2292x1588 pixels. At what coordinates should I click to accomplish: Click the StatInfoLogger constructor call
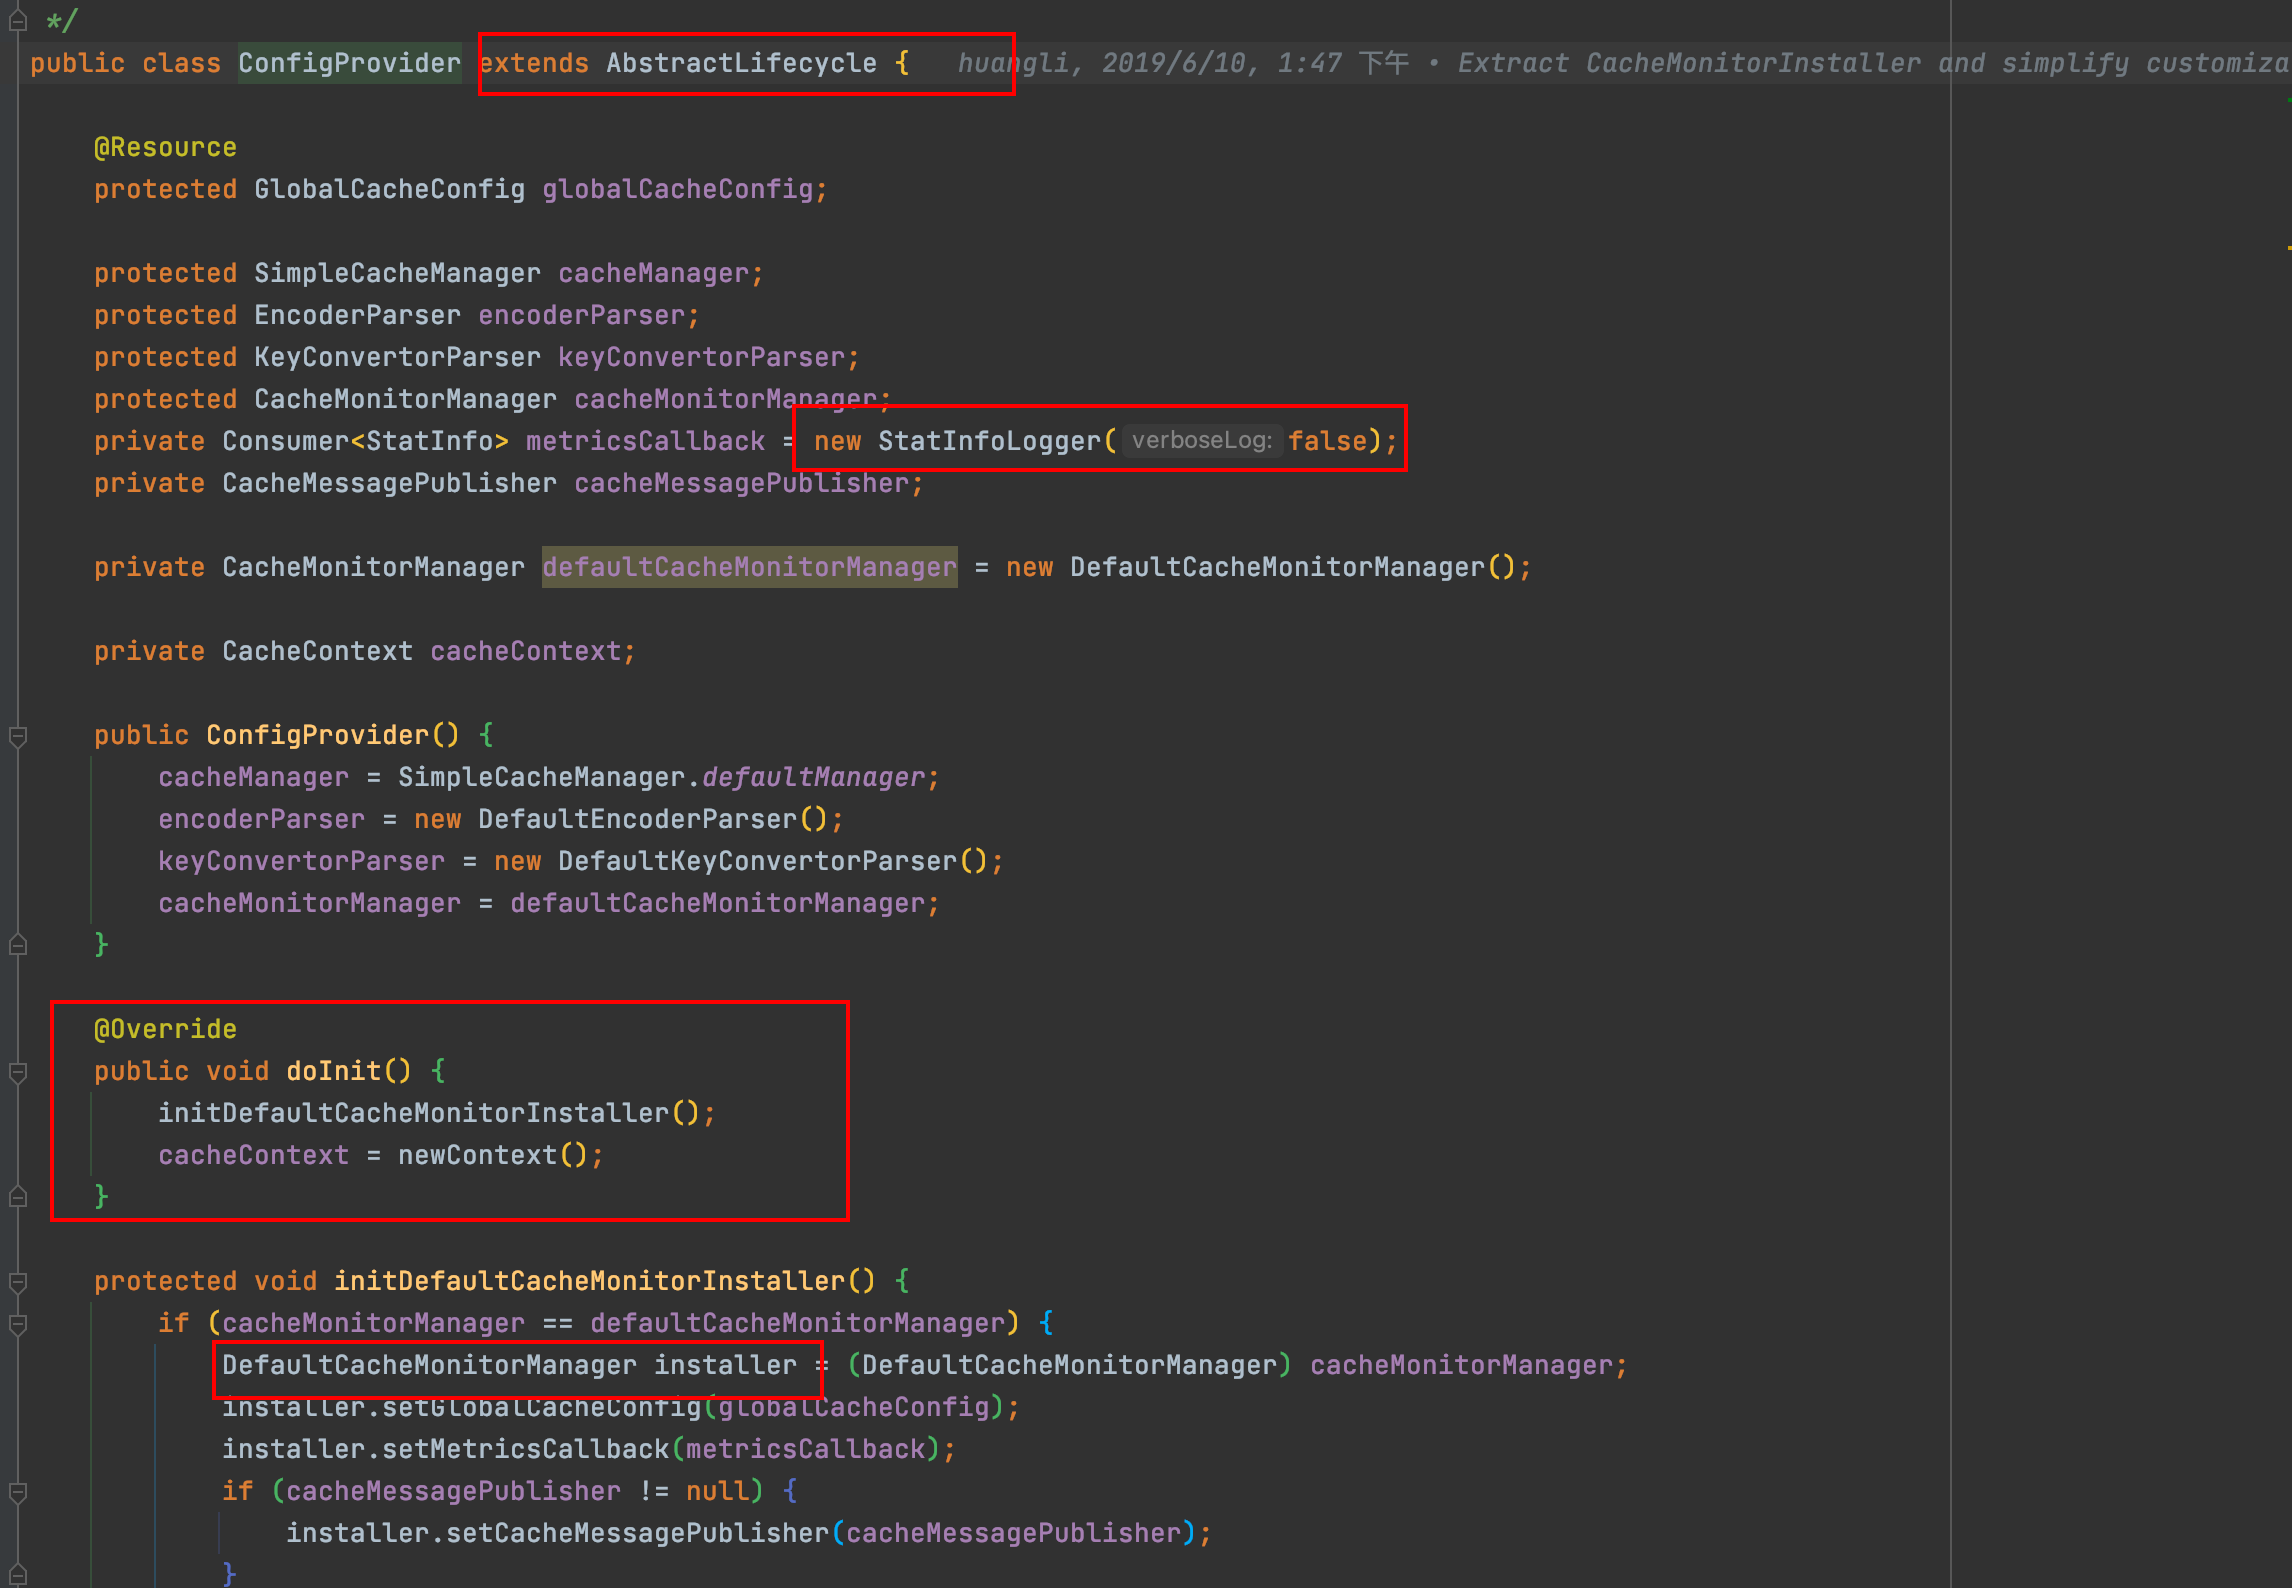989,441
